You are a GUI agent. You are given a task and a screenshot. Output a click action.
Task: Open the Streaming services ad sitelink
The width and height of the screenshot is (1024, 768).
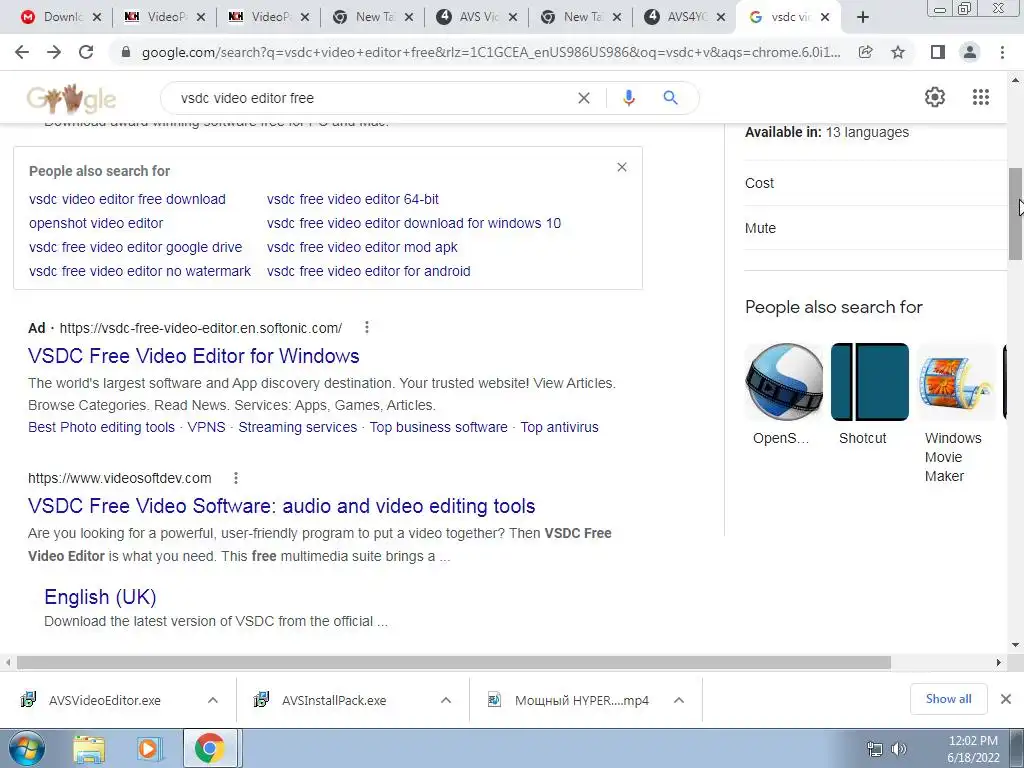[297, 427]
